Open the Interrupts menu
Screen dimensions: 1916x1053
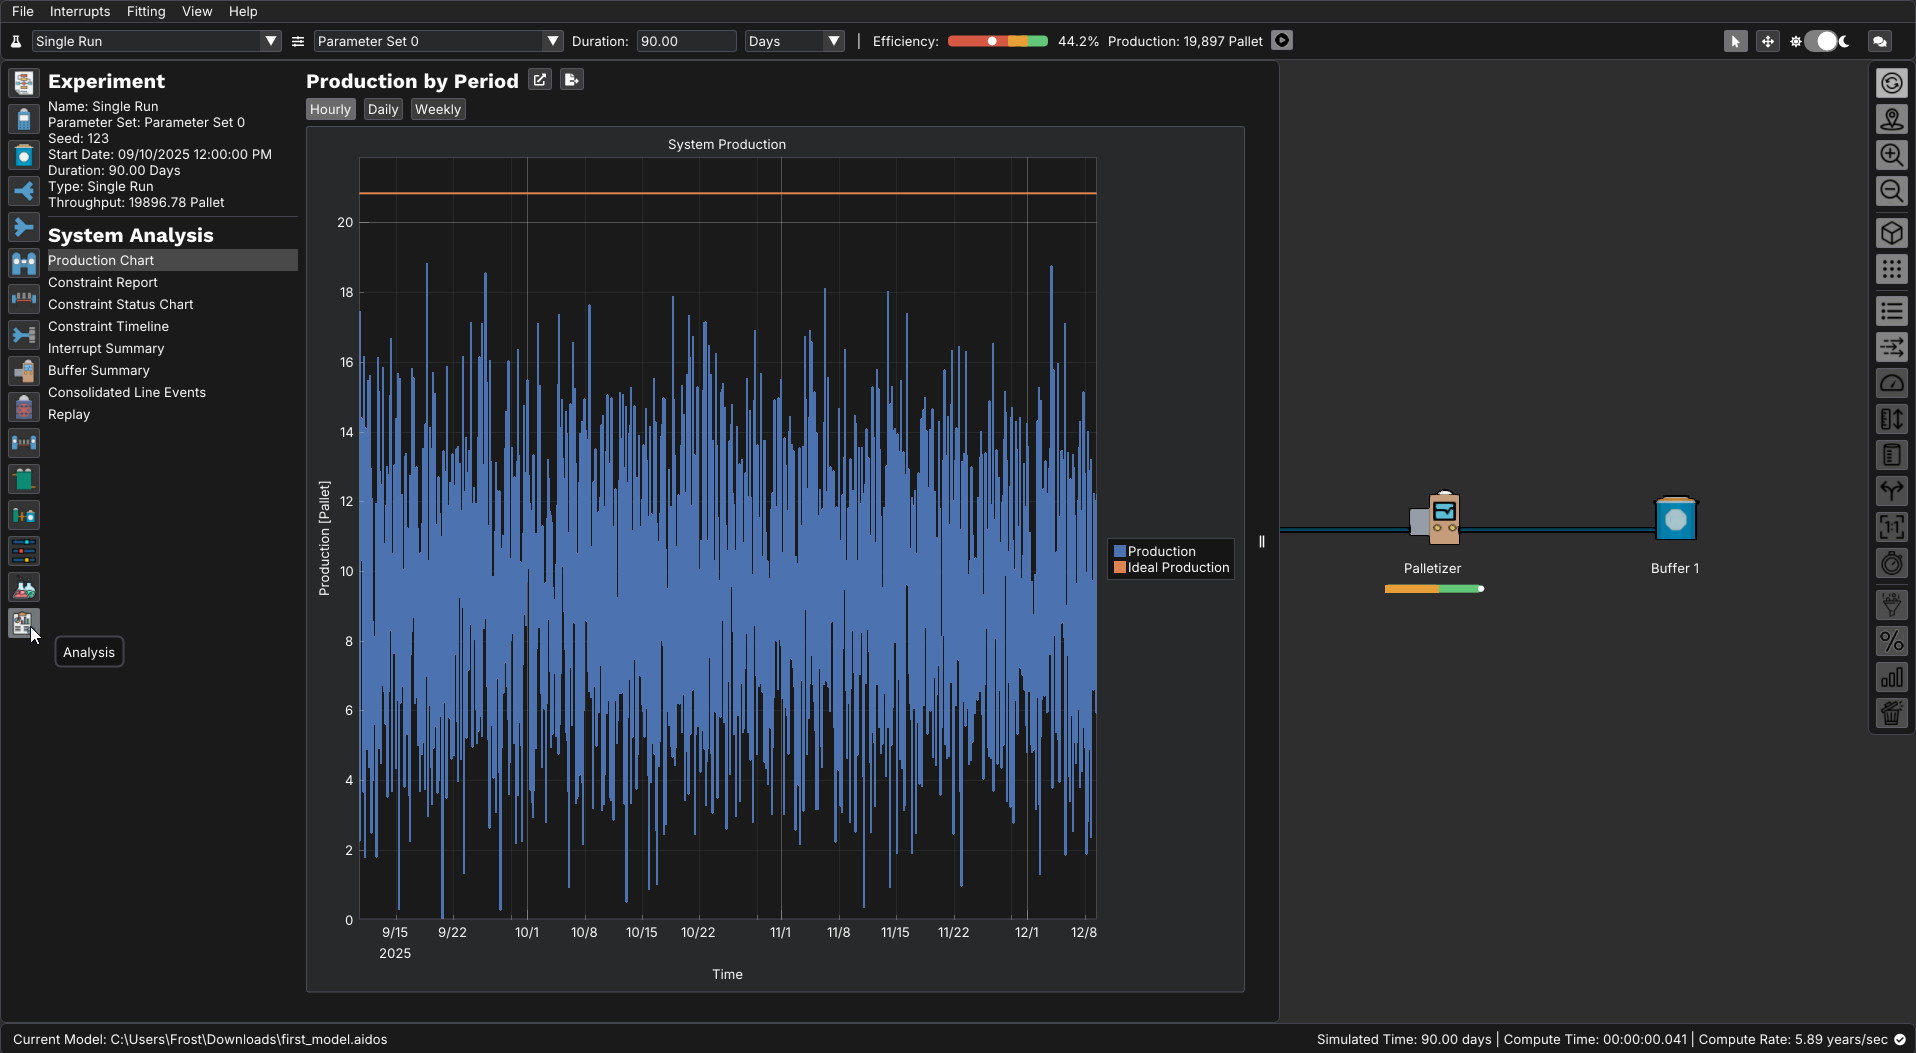click(x=80, y=11)
